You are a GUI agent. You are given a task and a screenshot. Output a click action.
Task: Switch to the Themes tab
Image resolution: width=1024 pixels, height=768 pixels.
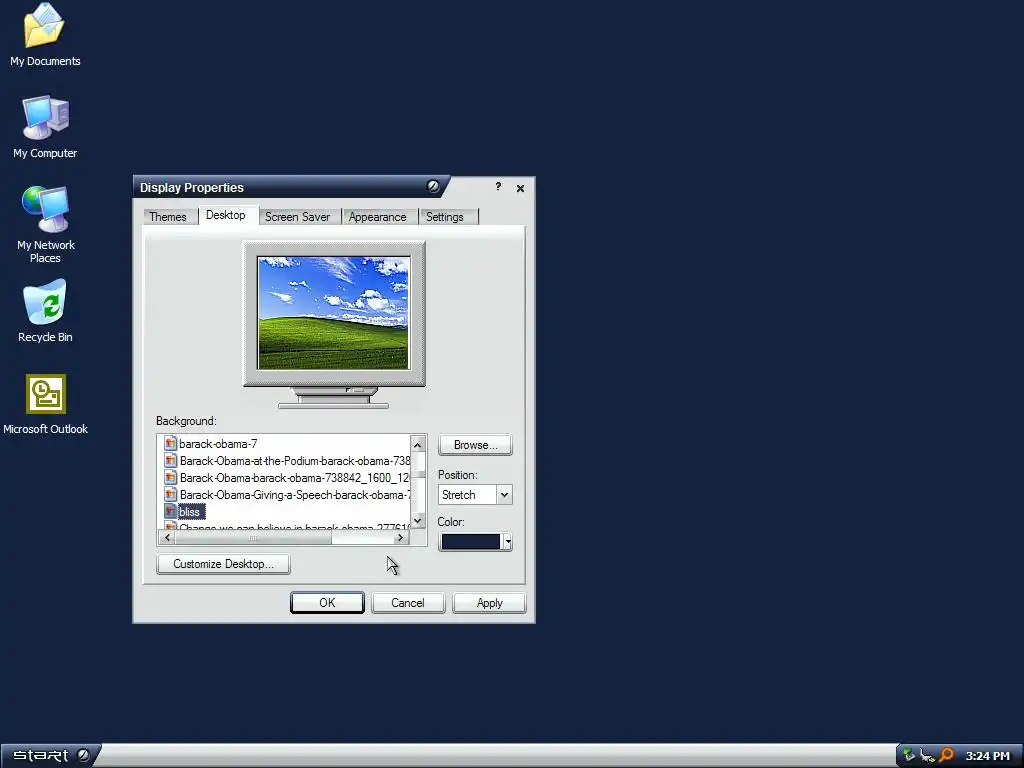(168, 217)
